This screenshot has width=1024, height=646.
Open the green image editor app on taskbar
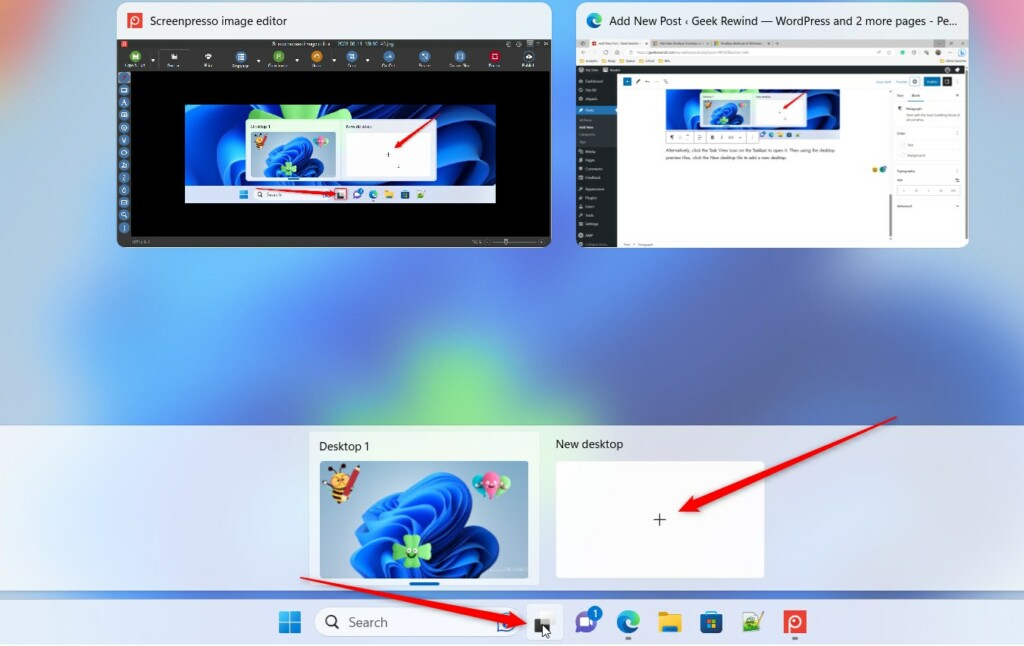[752, 622]
